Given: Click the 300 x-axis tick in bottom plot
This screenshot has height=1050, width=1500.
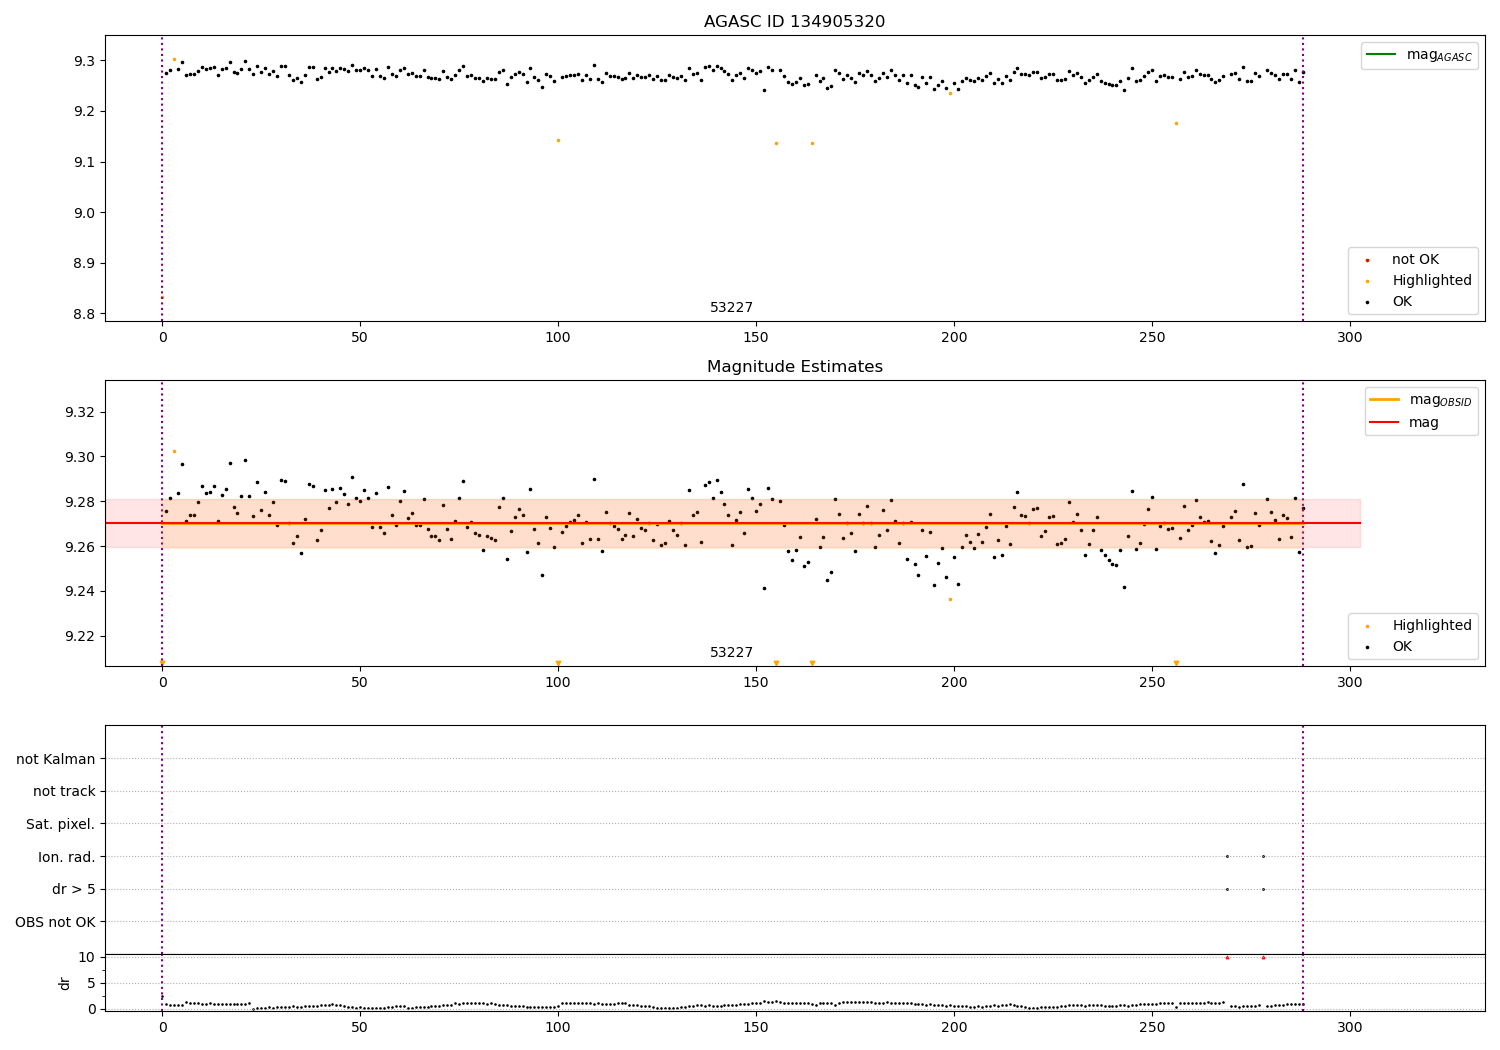Looking at the screenshot, I should (1350, 1027).
